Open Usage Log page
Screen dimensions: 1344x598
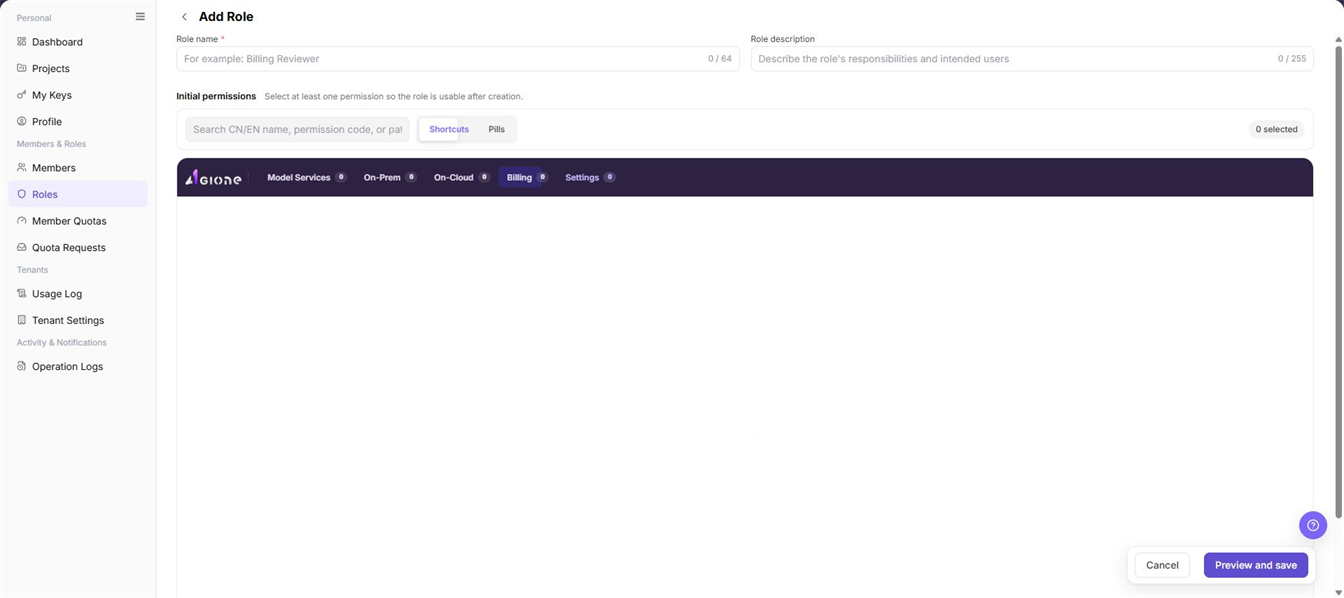pyautogui.click(x=78, y=294)
